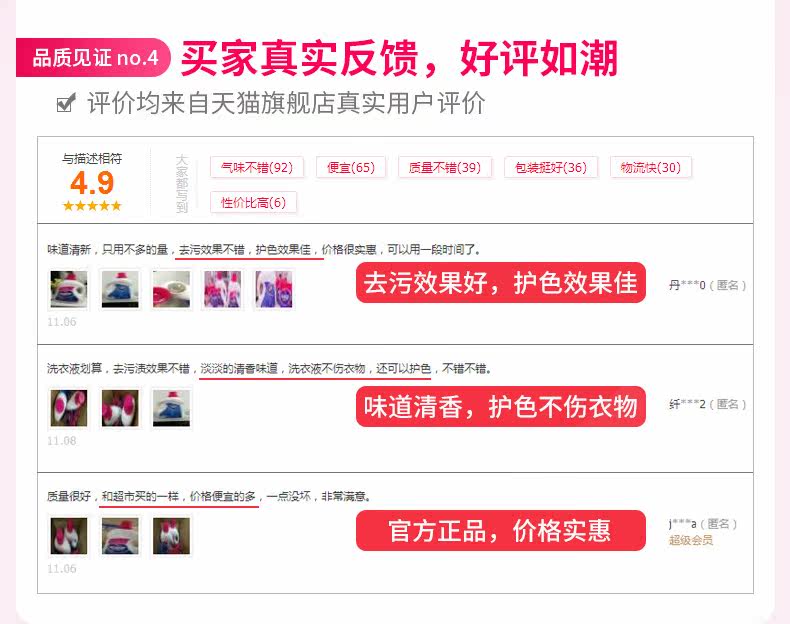Click the 气味不错(92) review tag

coord(257,167)
